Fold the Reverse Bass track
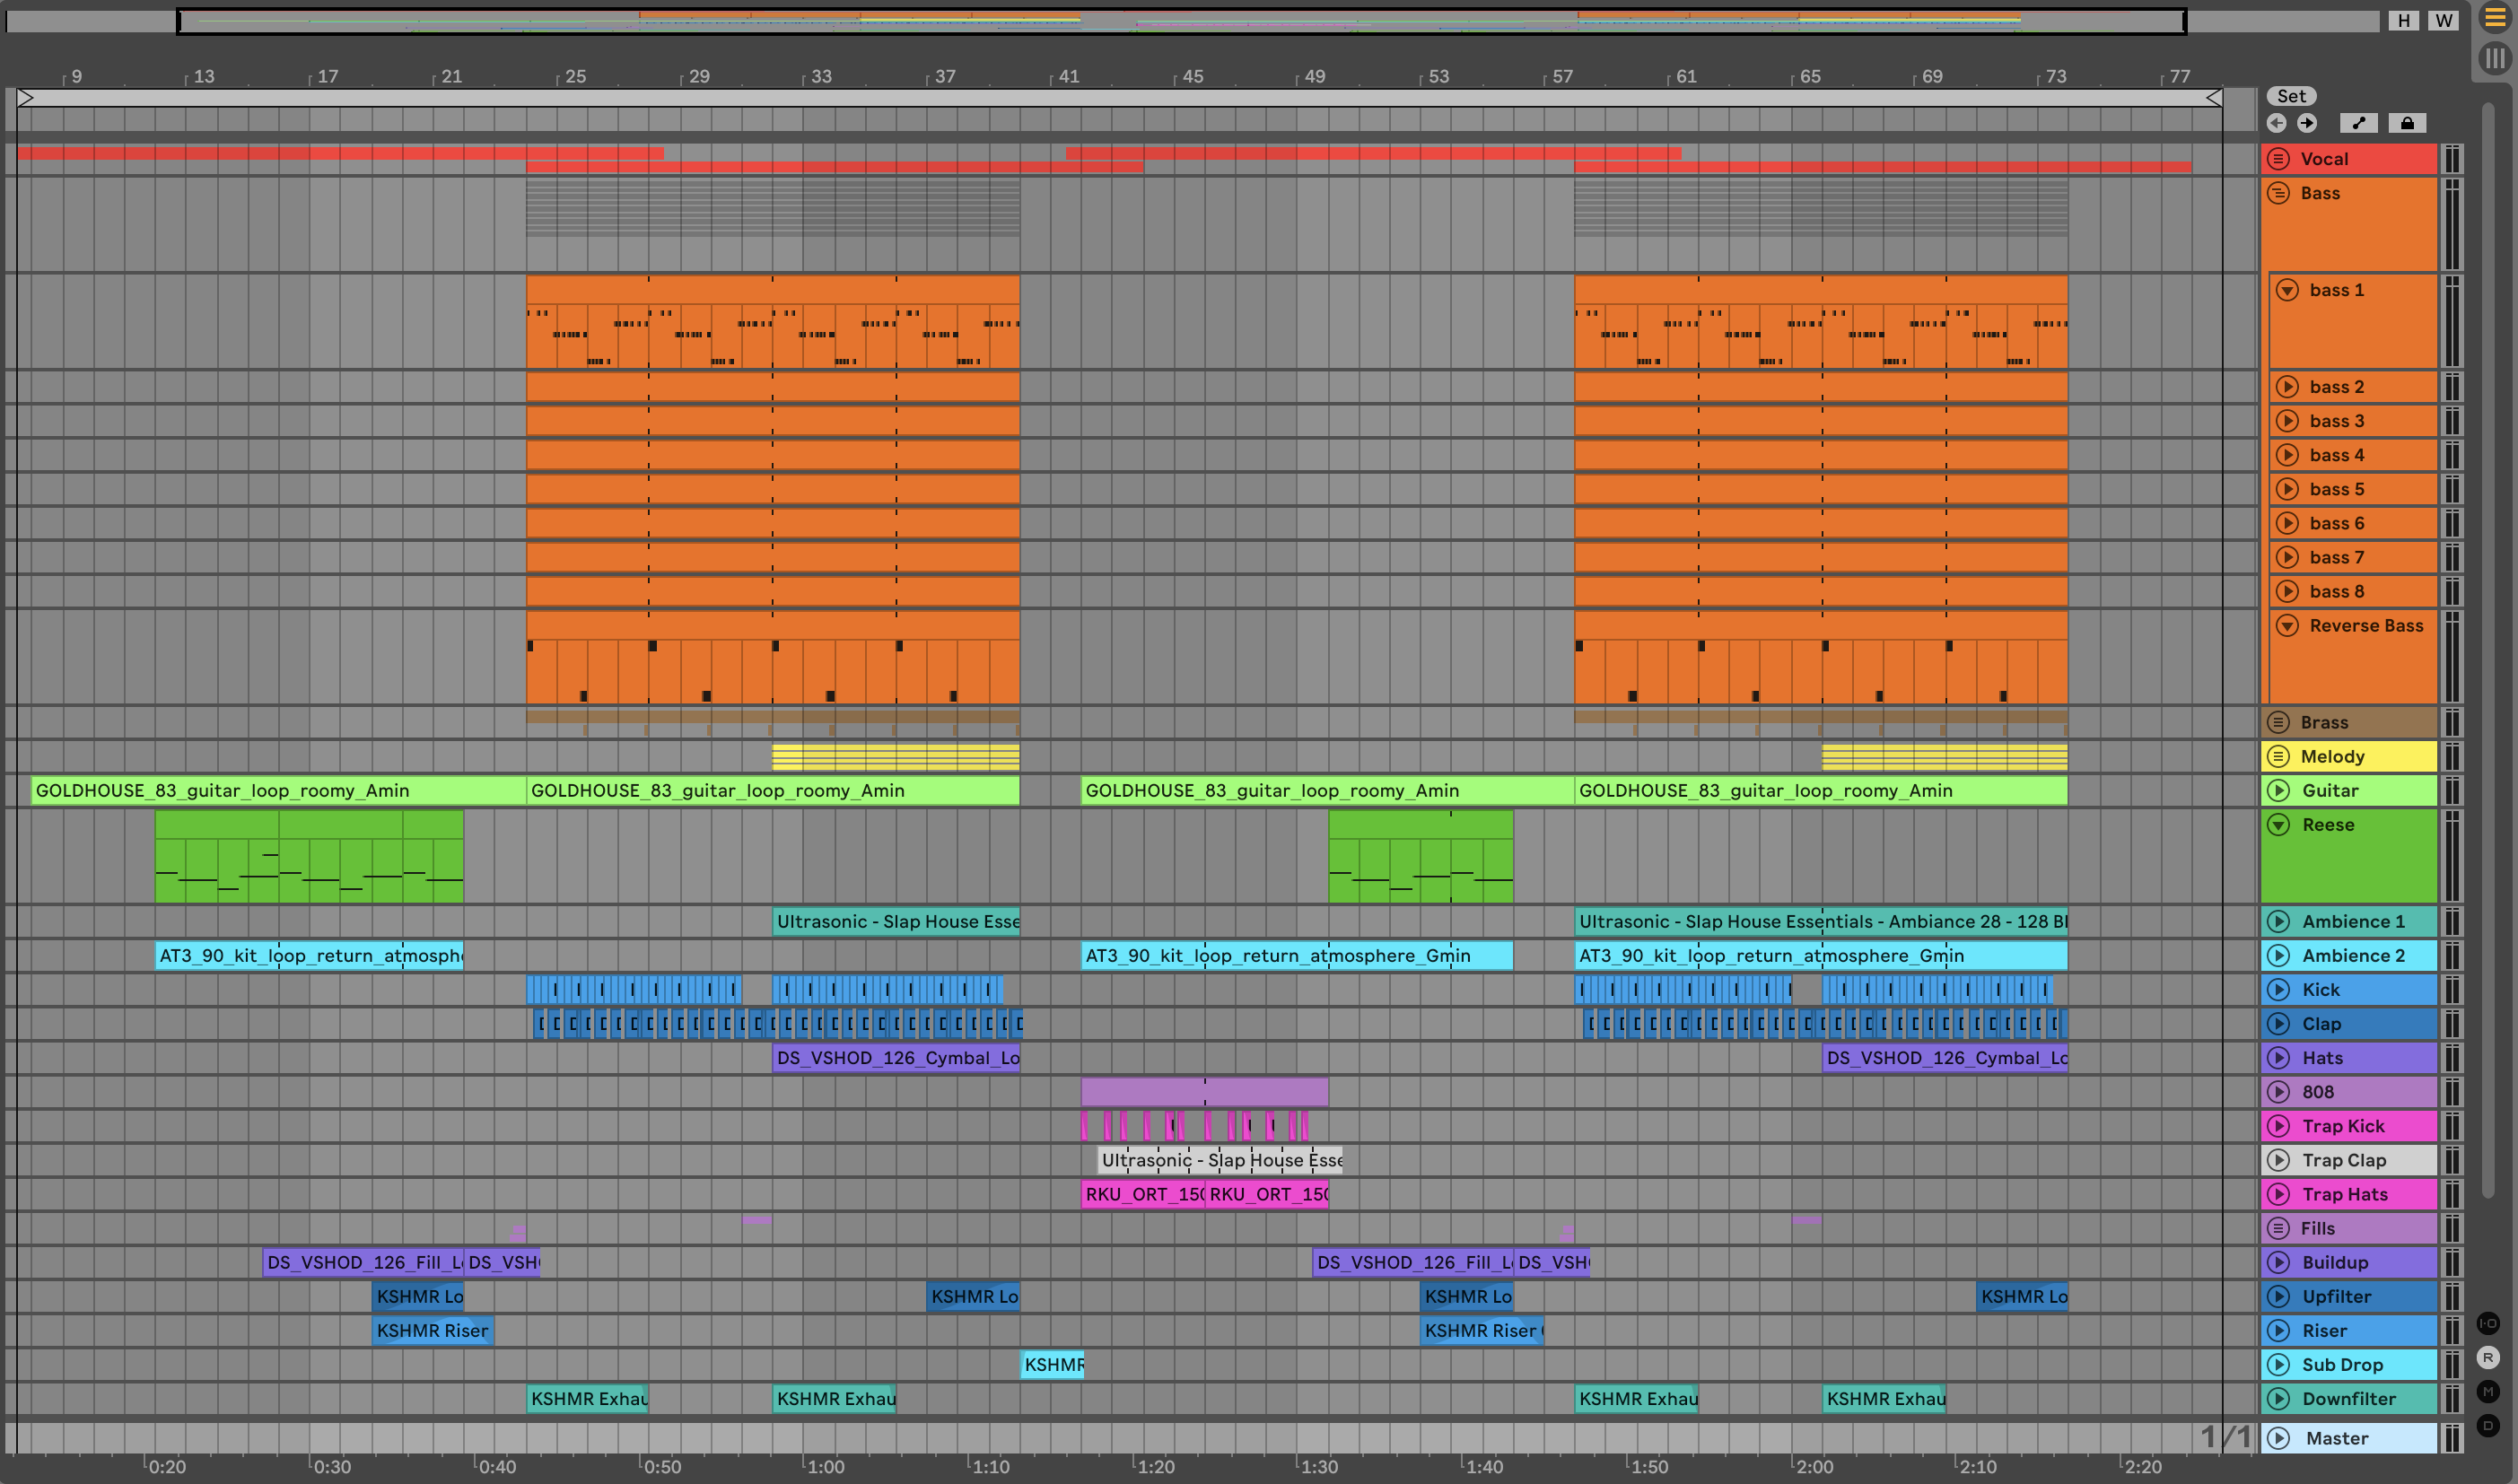Viewport: 2518px width, 1484px height. (2287, 626)
